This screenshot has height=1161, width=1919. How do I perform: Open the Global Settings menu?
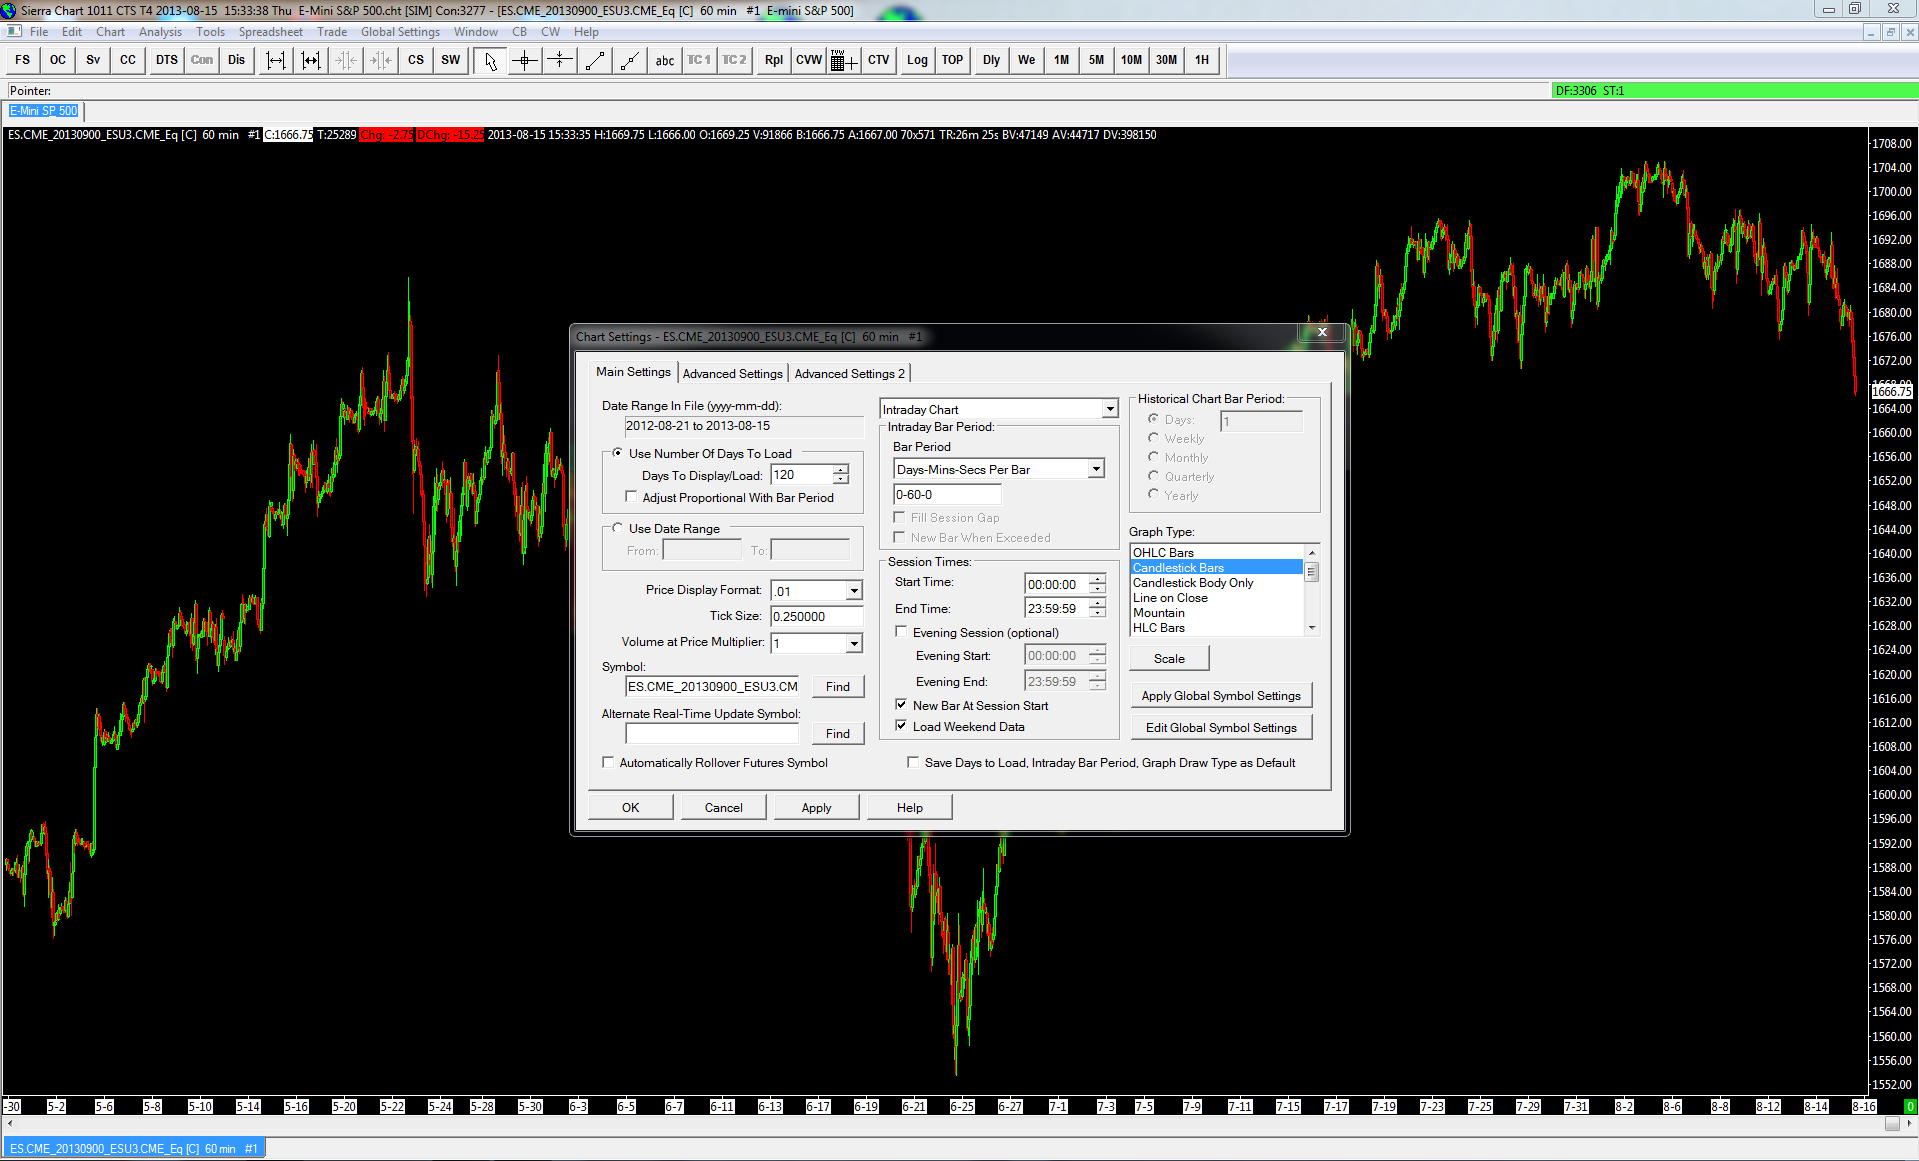[x=400, y=32]
